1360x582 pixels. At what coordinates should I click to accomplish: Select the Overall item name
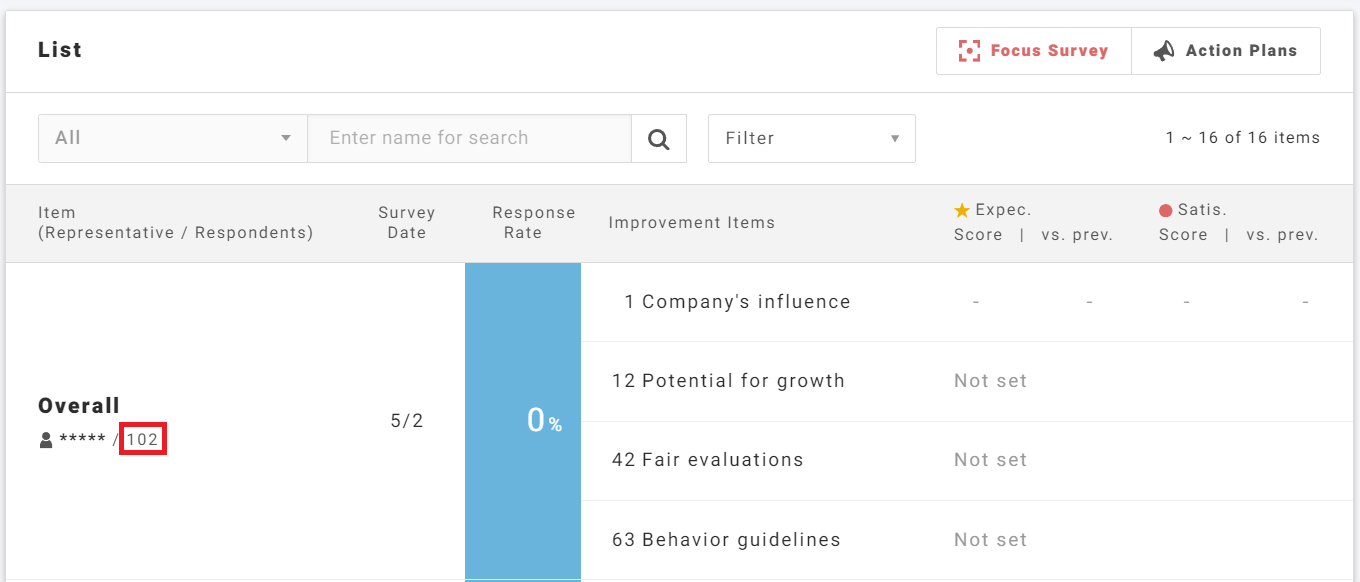pyautogui.click(x=79, y=406)
